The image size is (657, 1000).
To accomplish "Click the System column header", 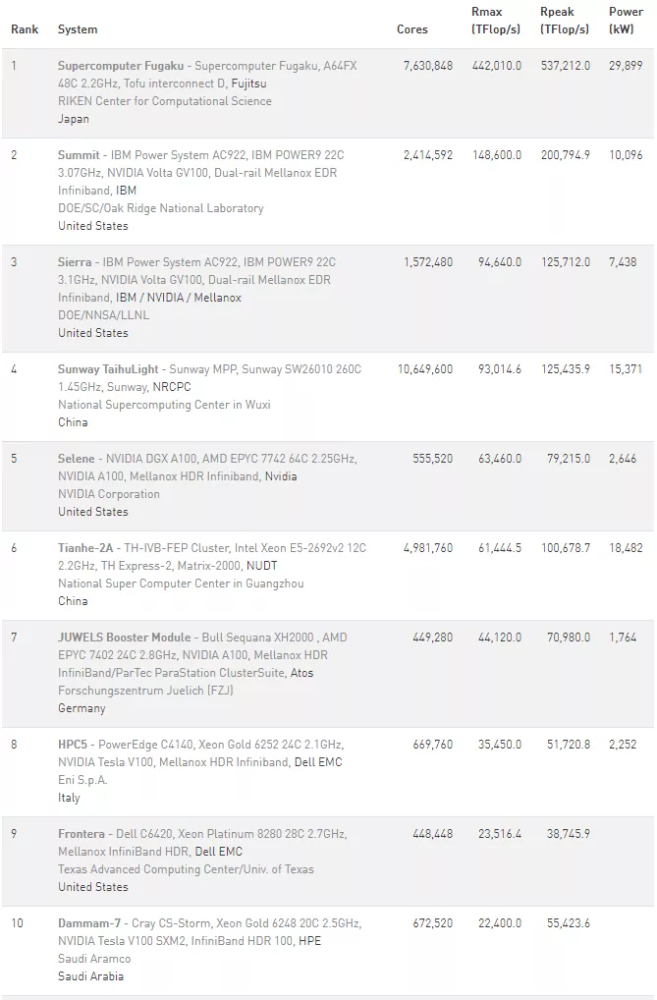I will click(x=77, y=30).
